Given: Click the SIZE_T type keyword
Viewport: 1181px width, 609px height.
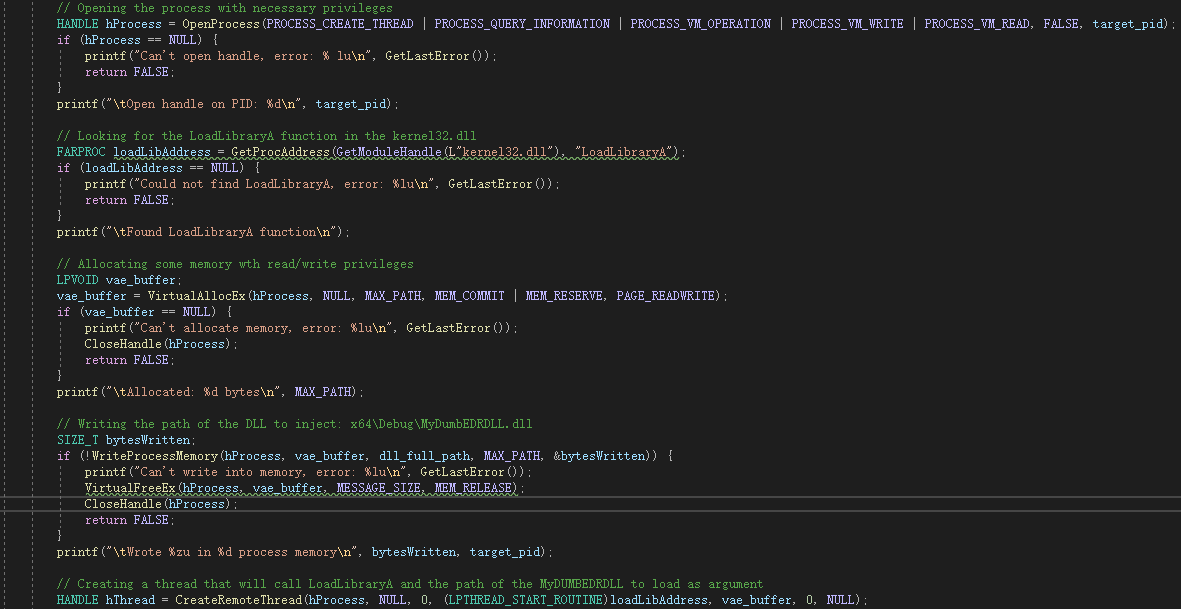Looking at the screenshot, I should (78, 440).
